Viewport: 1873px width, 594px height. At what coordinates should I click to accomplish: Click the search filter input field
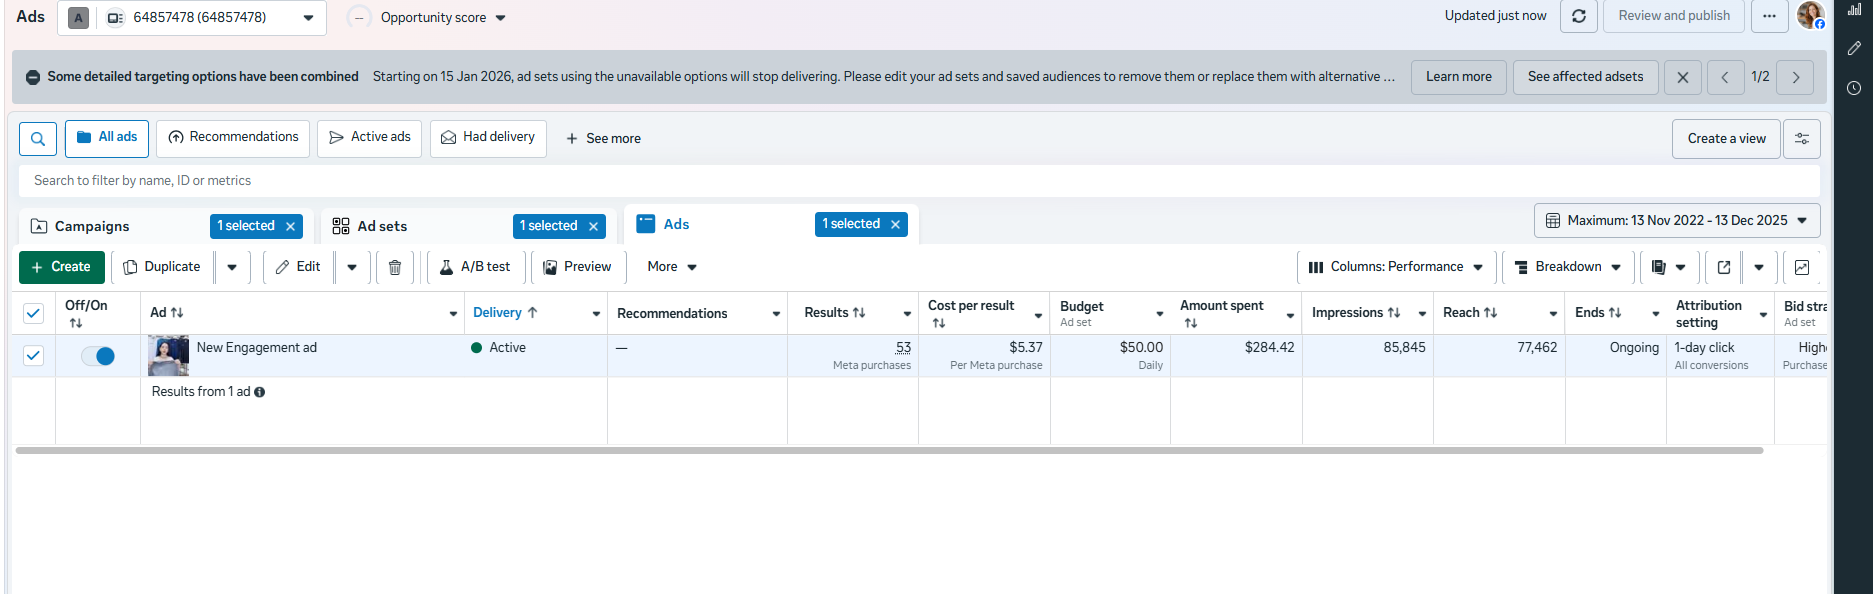900,181
